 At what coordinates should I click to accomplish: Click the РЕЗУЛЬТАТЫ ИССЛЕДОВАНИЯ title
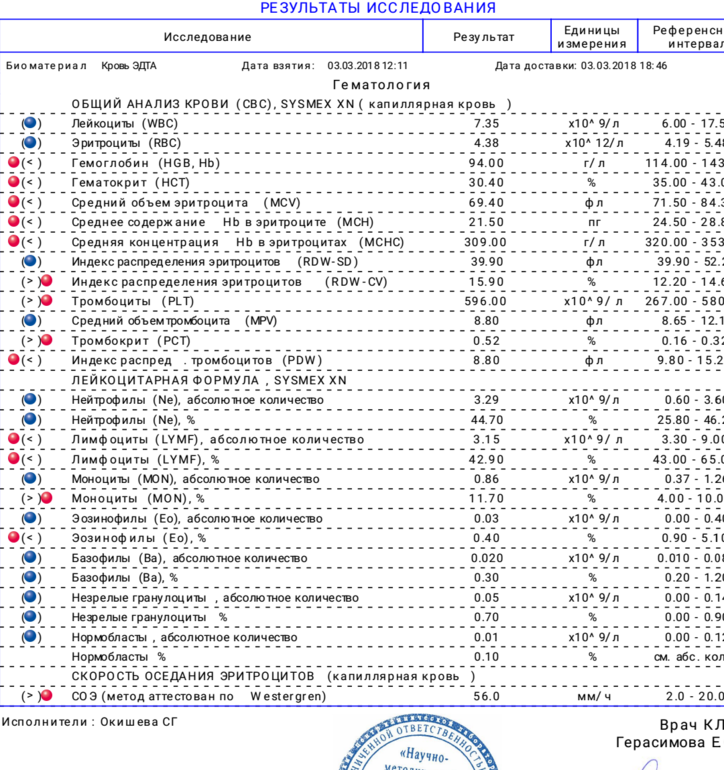click(378, 8)
